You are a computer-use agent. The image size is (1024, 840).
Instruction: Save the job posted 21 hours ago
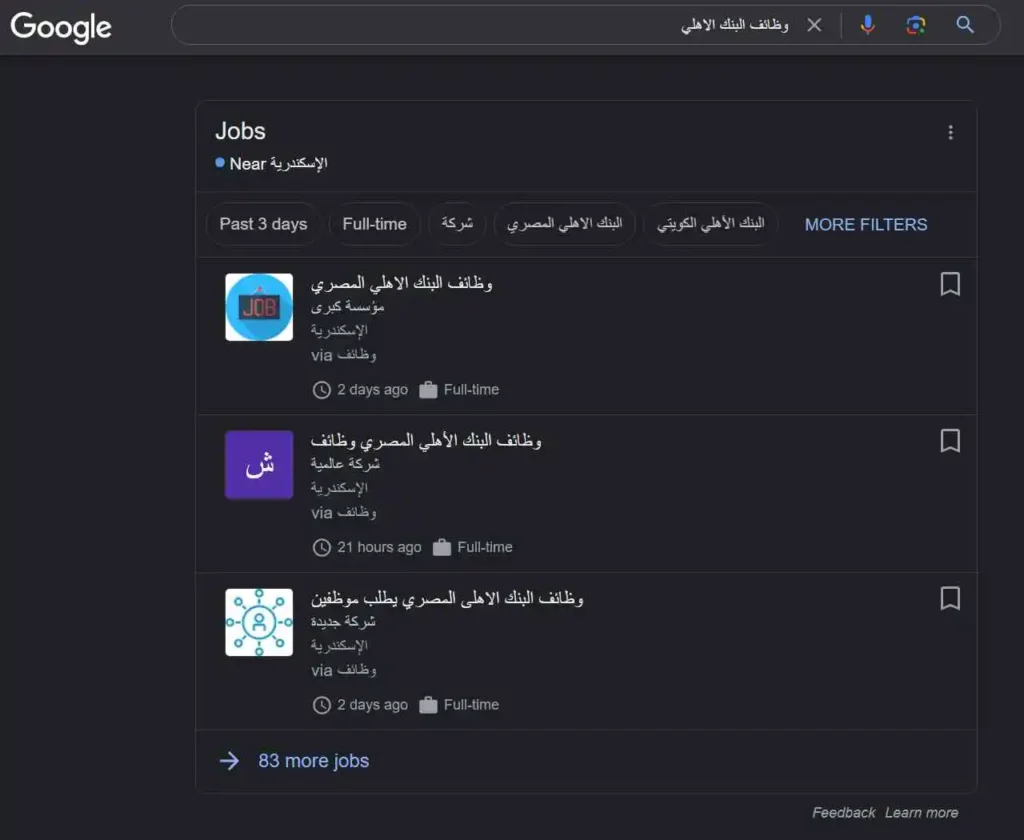(x=950, y=442)
